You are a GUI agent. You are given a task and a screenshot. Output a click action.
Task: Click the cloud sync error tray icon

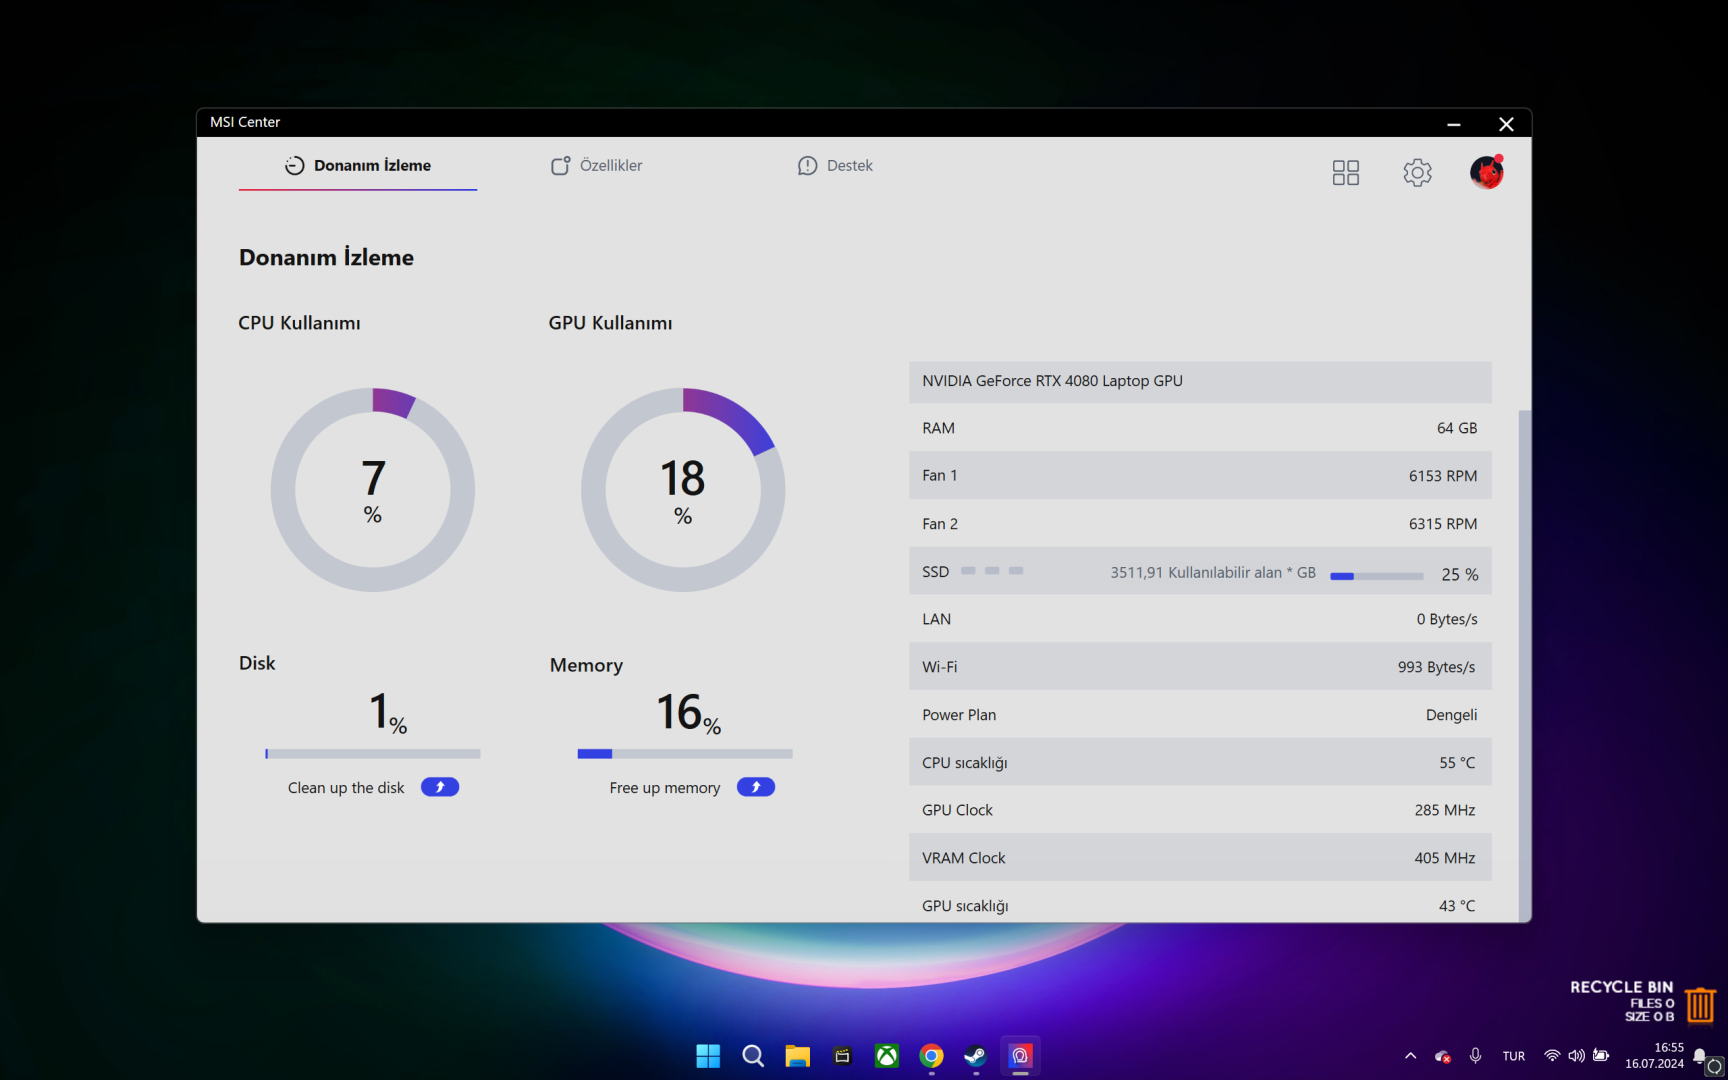pos(1443,1056)
